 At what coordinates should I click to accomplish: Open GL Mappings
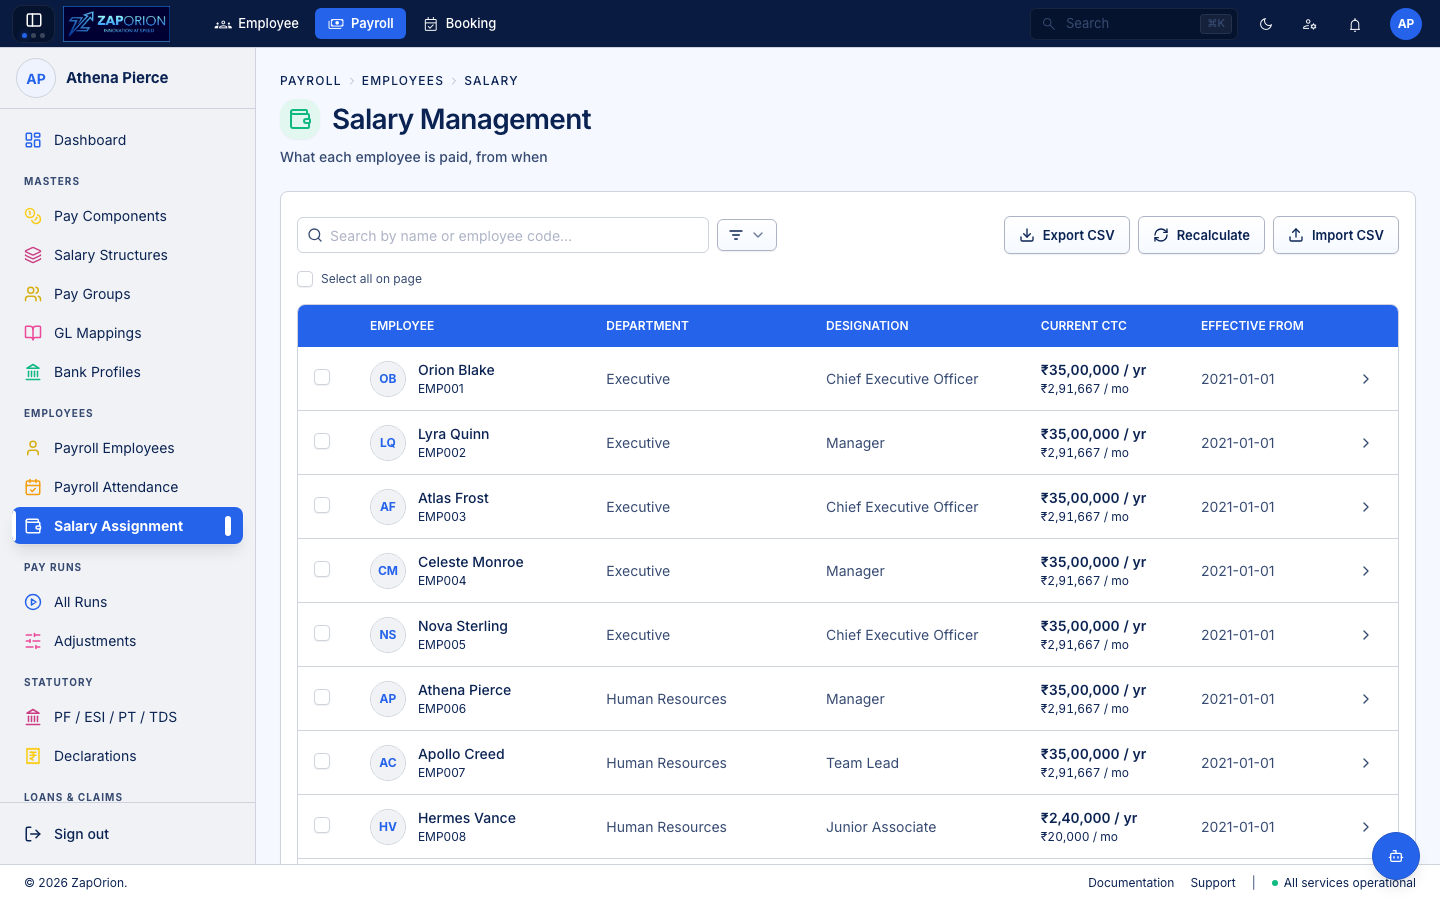pyautogui.click(x=128, y=333)
